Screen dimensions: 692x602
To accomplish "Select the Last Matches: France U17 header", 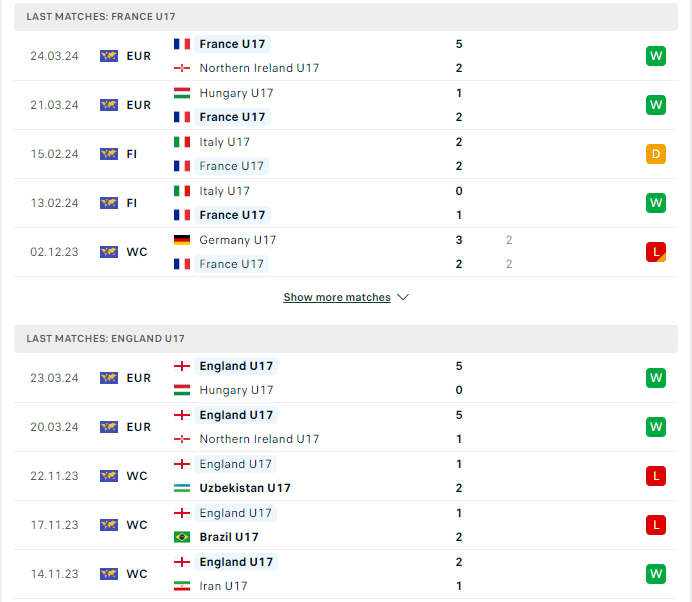I will [x=346, y=17].
